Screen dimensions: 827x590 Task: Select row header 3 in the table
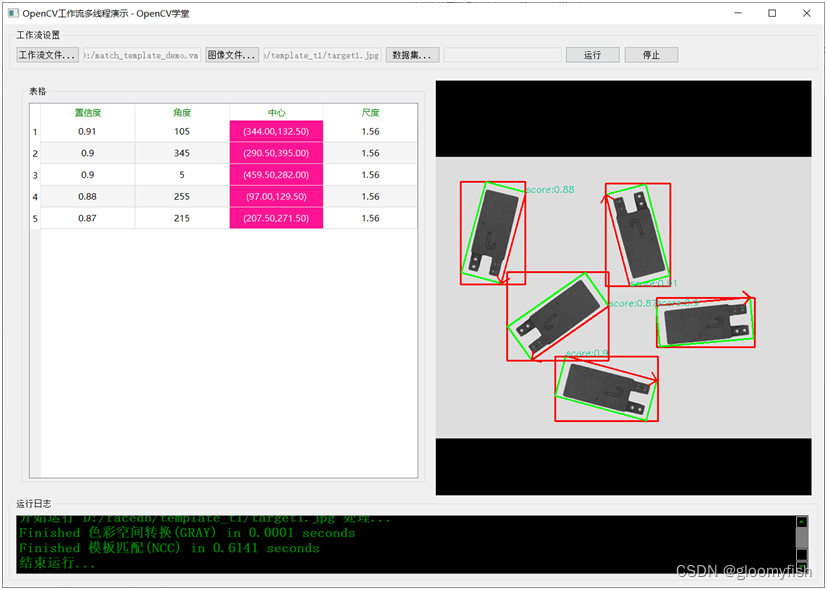(35, 175)
